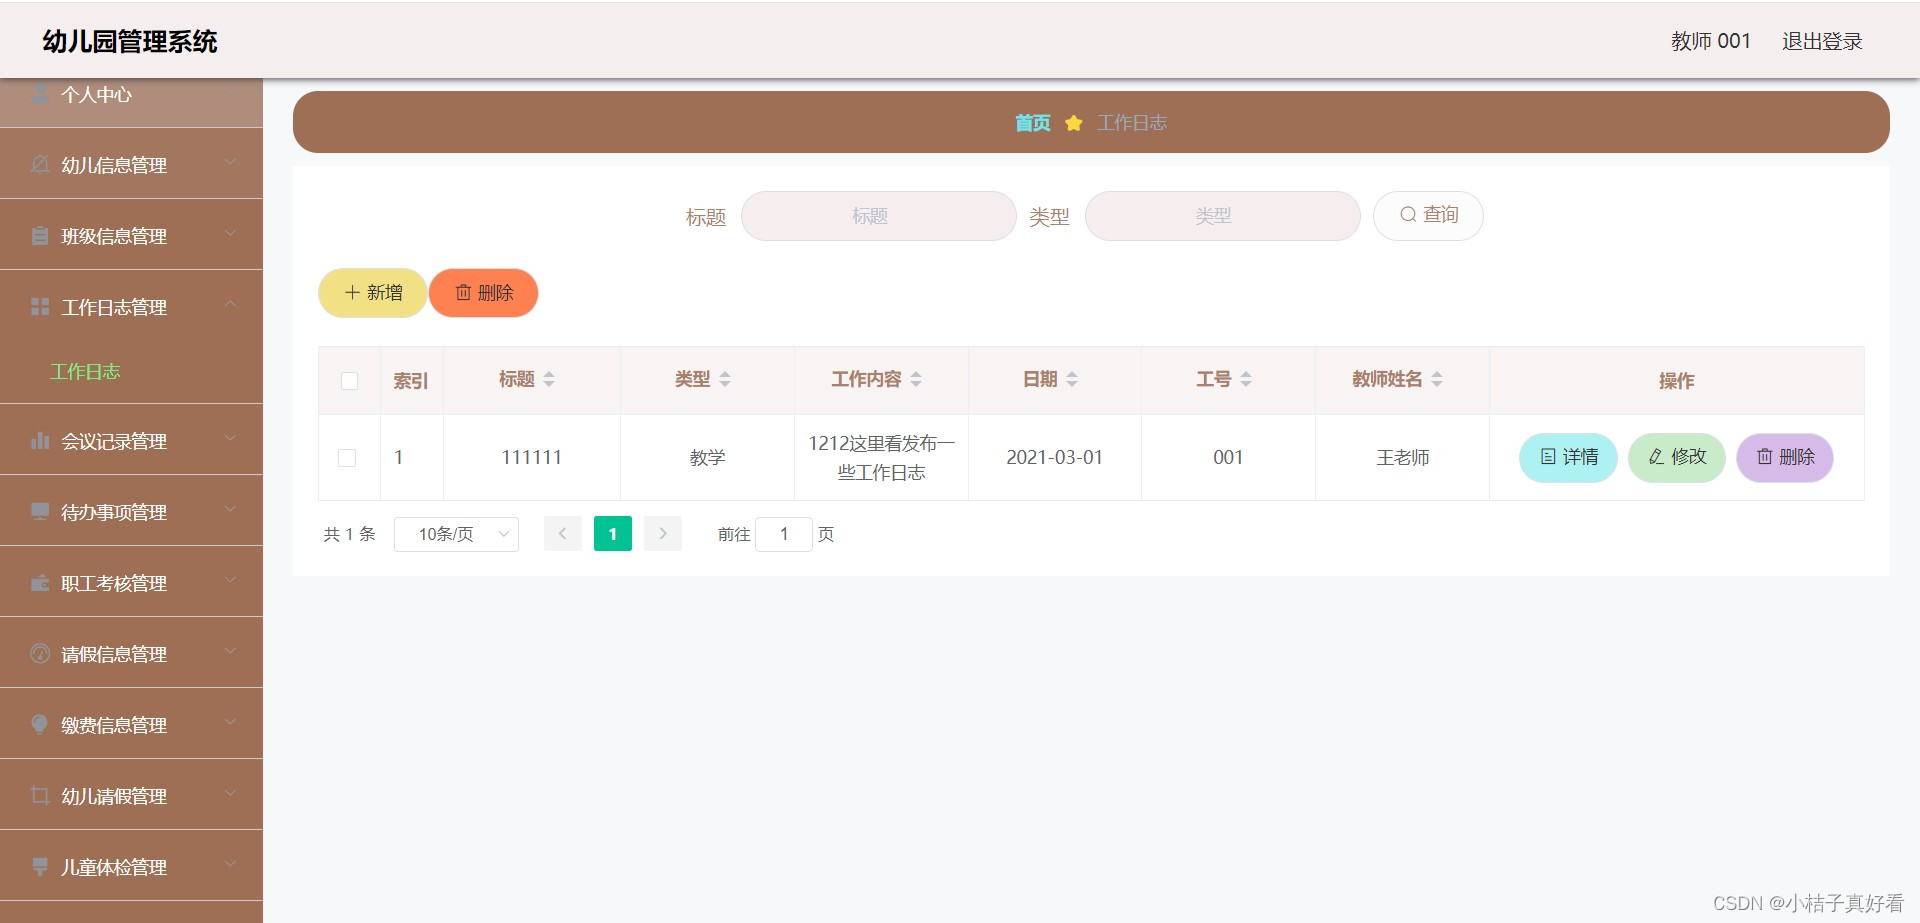Click the 工作日志 breadcrumb text
The height and width of the screenshot is (923, 1920).
point(1132,123)
